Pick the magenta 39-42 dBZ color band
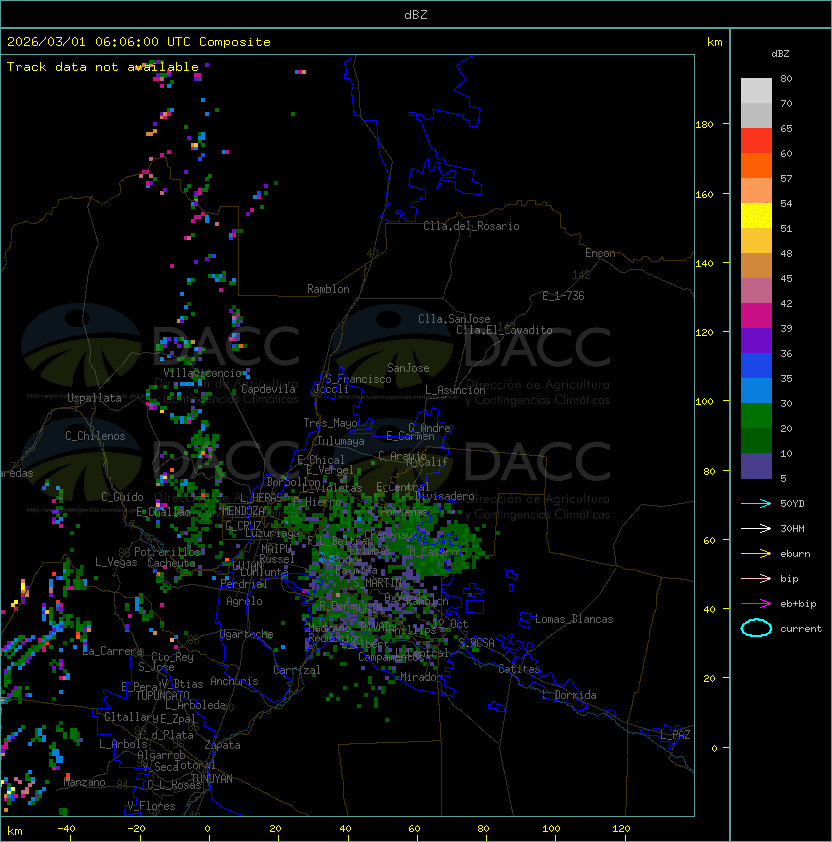This screenshot has width=832, height=842. (756, 316)
